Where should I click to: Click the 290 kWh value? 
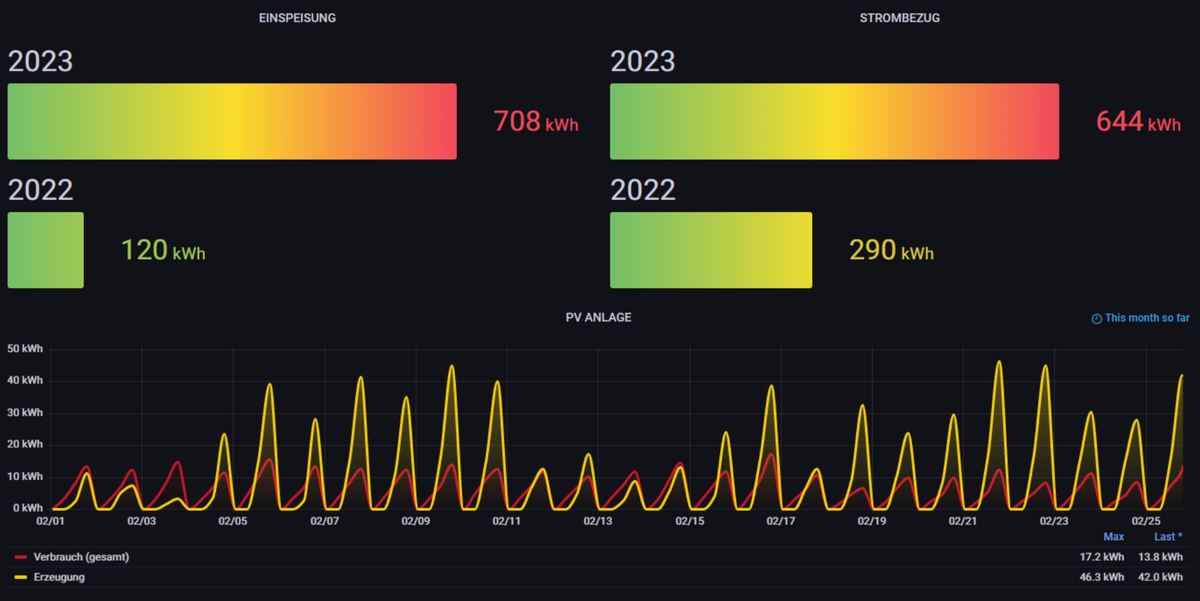coord(891,250)
